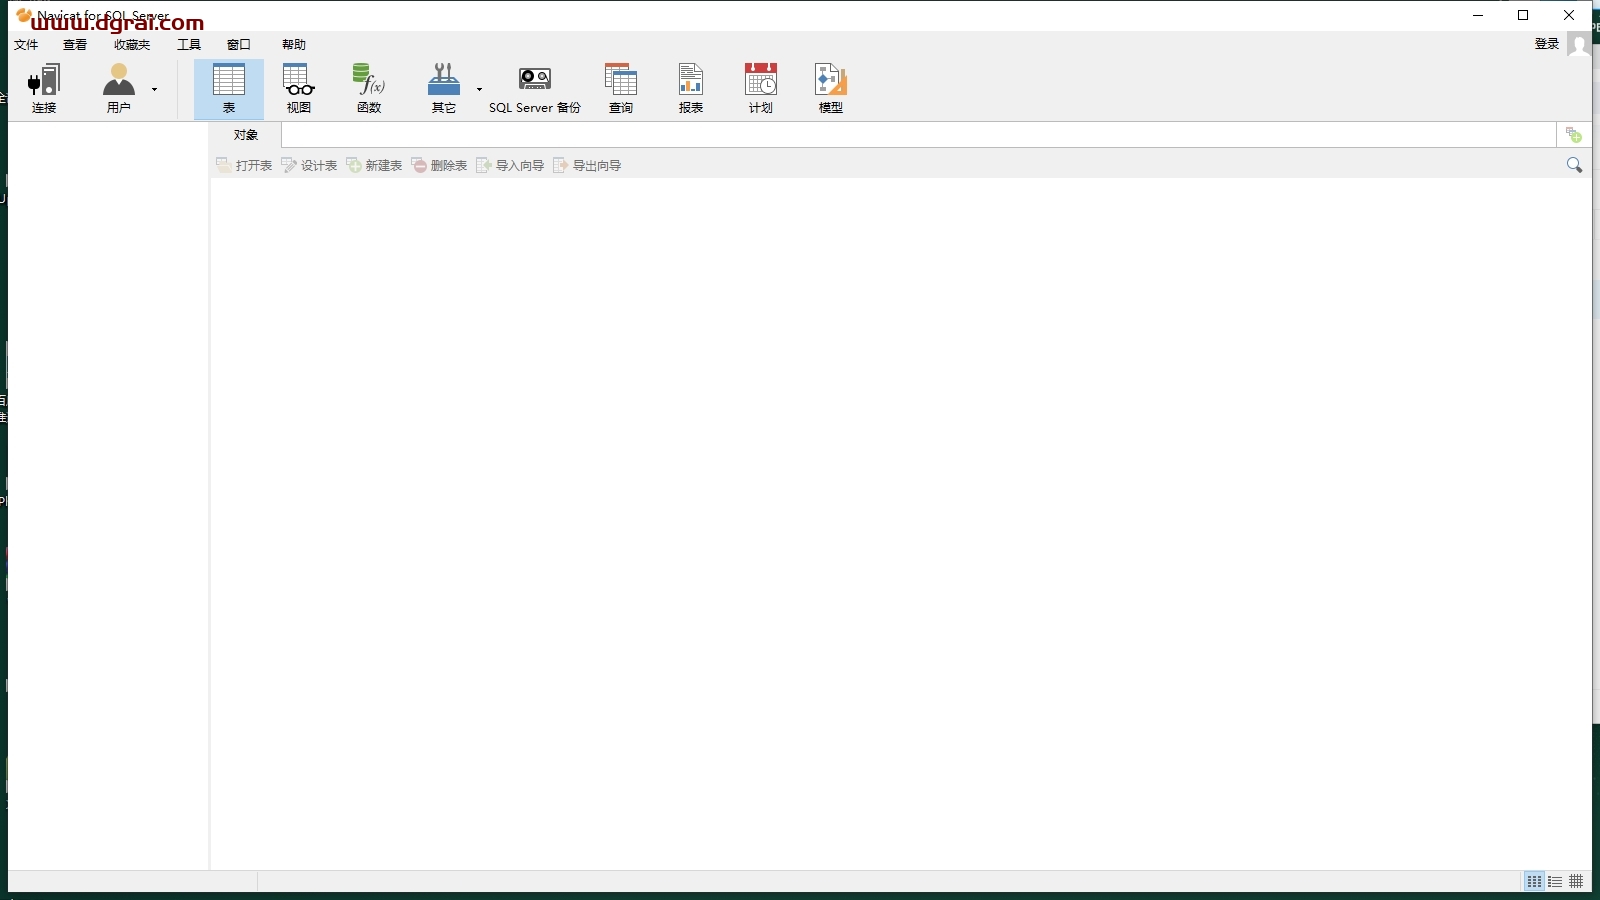Open the 收藏夹 menu
Image resolution: width=1600 pixels, height=900 pixels.
(132, 45)
